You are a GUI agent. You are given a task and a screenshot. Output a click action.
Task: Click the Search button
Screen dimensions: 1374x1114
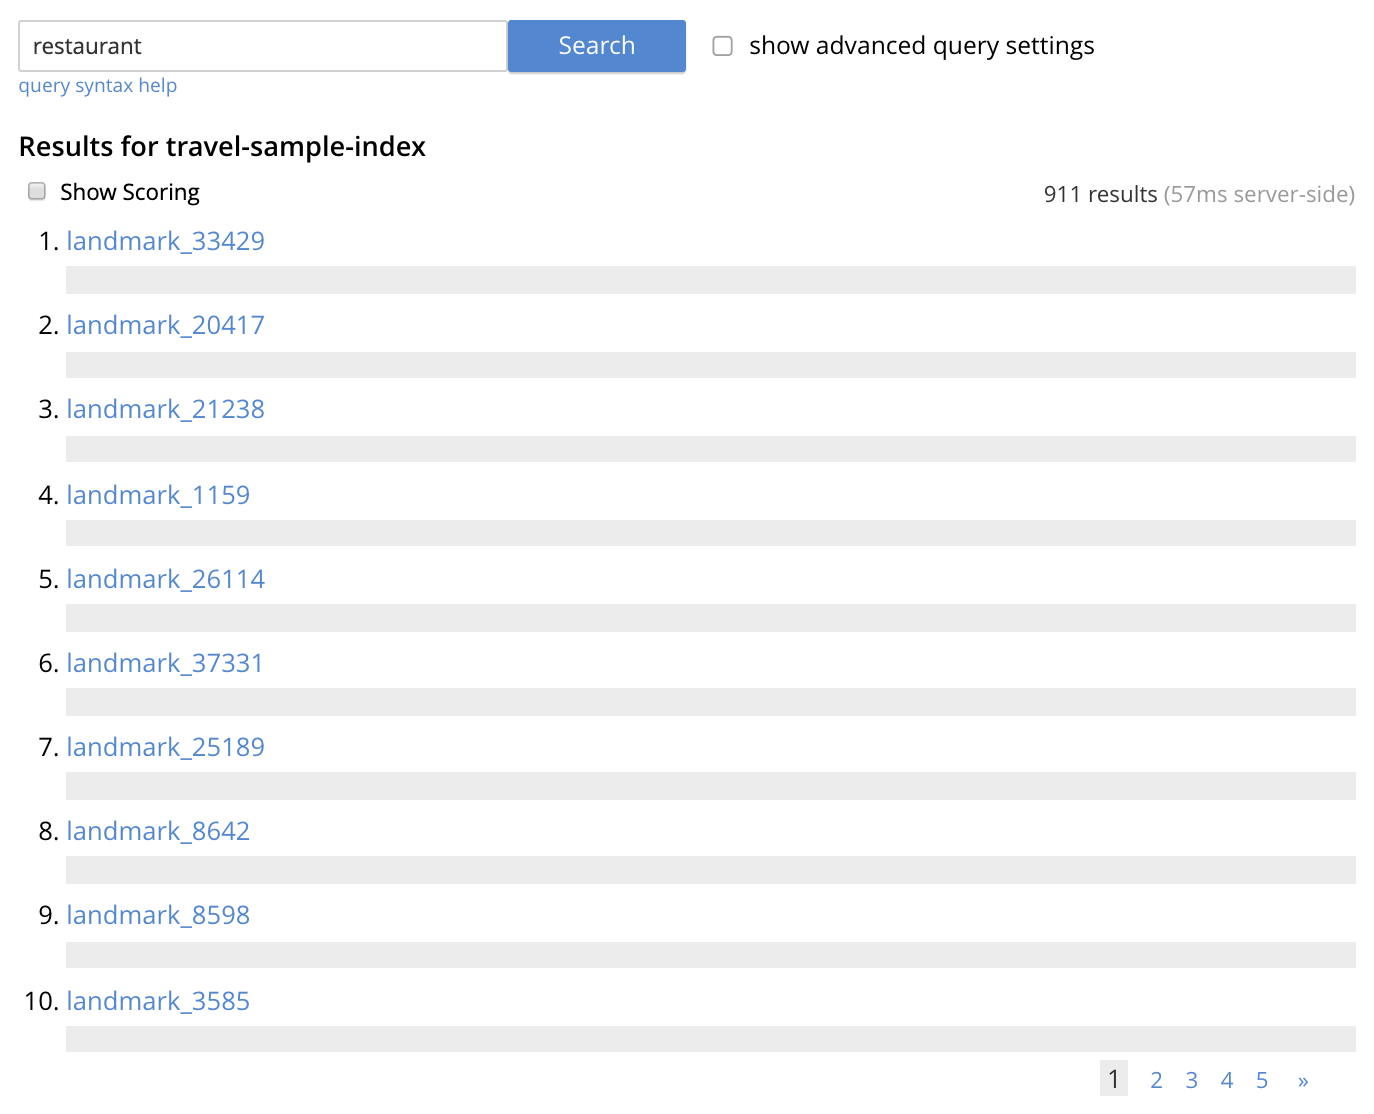click(x=596, y=45)
